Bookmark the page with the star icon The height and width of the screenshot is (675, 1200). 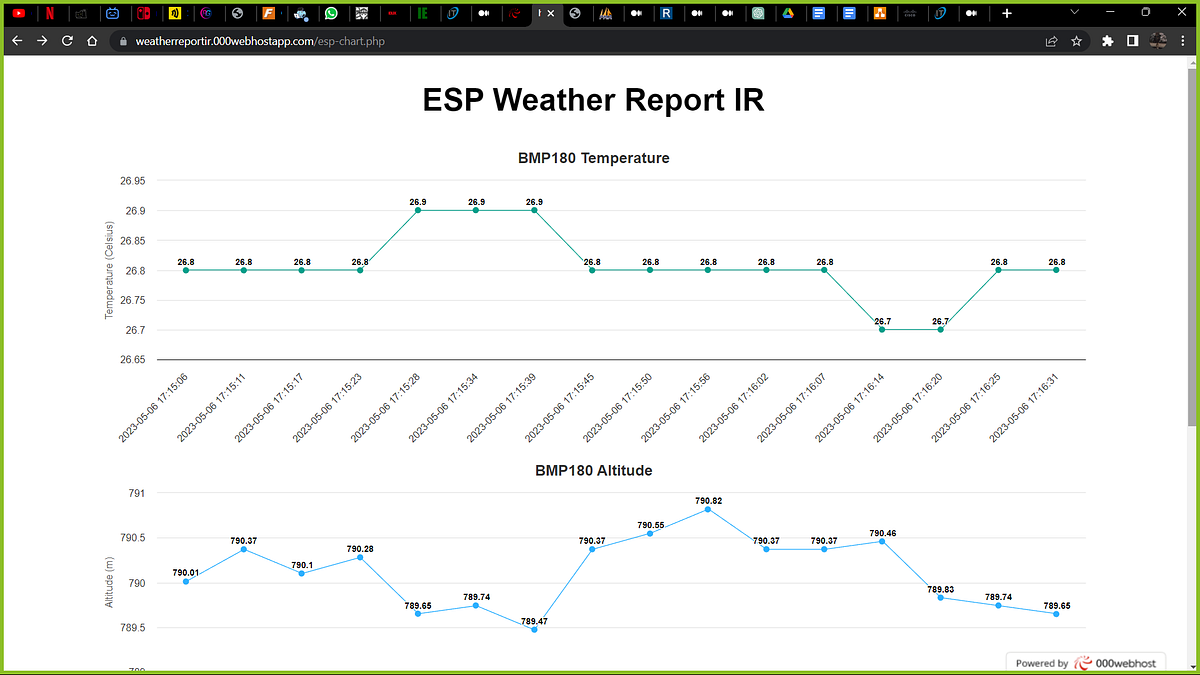click(1075, 41)
